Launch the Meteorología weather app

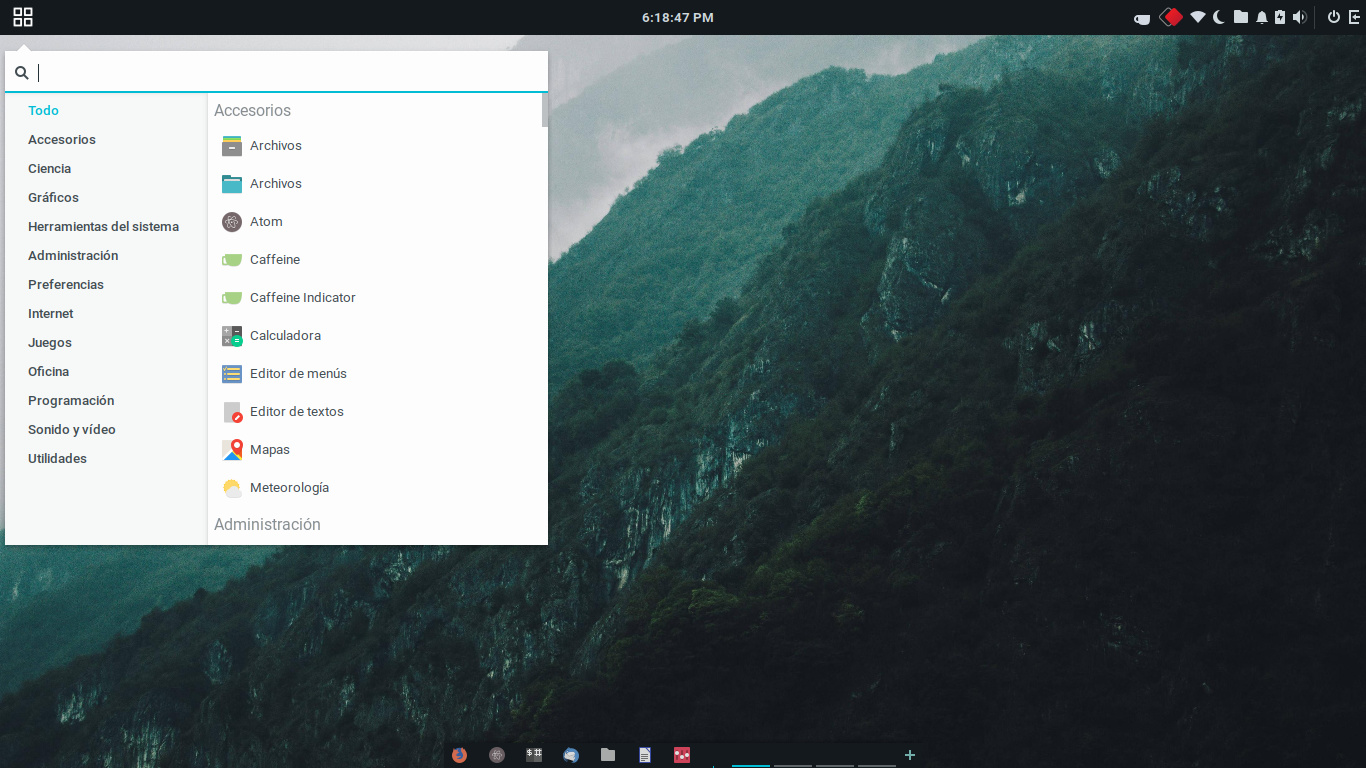pyautogui.click(x=289, y=488)
